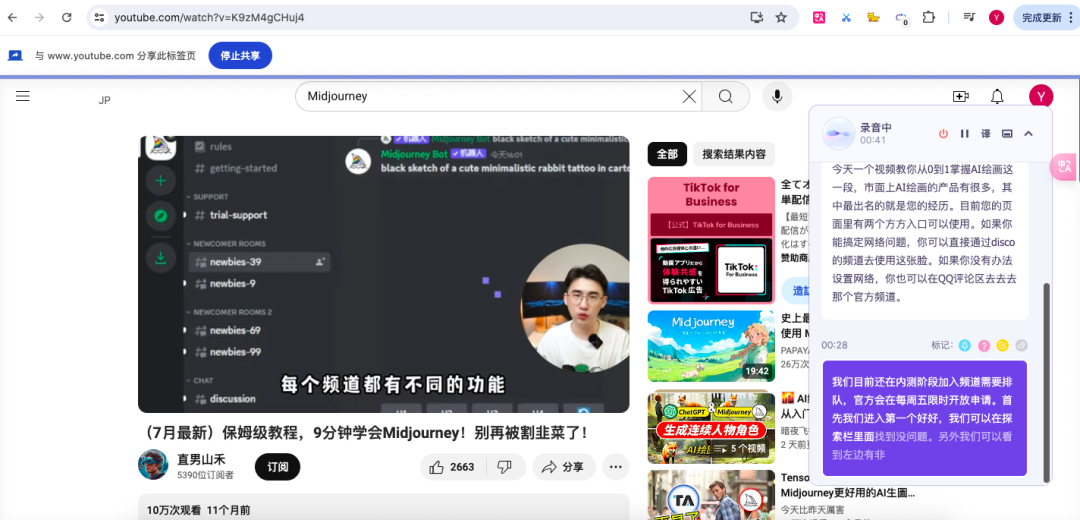This screenshot has height=520, width=1080.
Task: Click the video title text
Action: 364,433
